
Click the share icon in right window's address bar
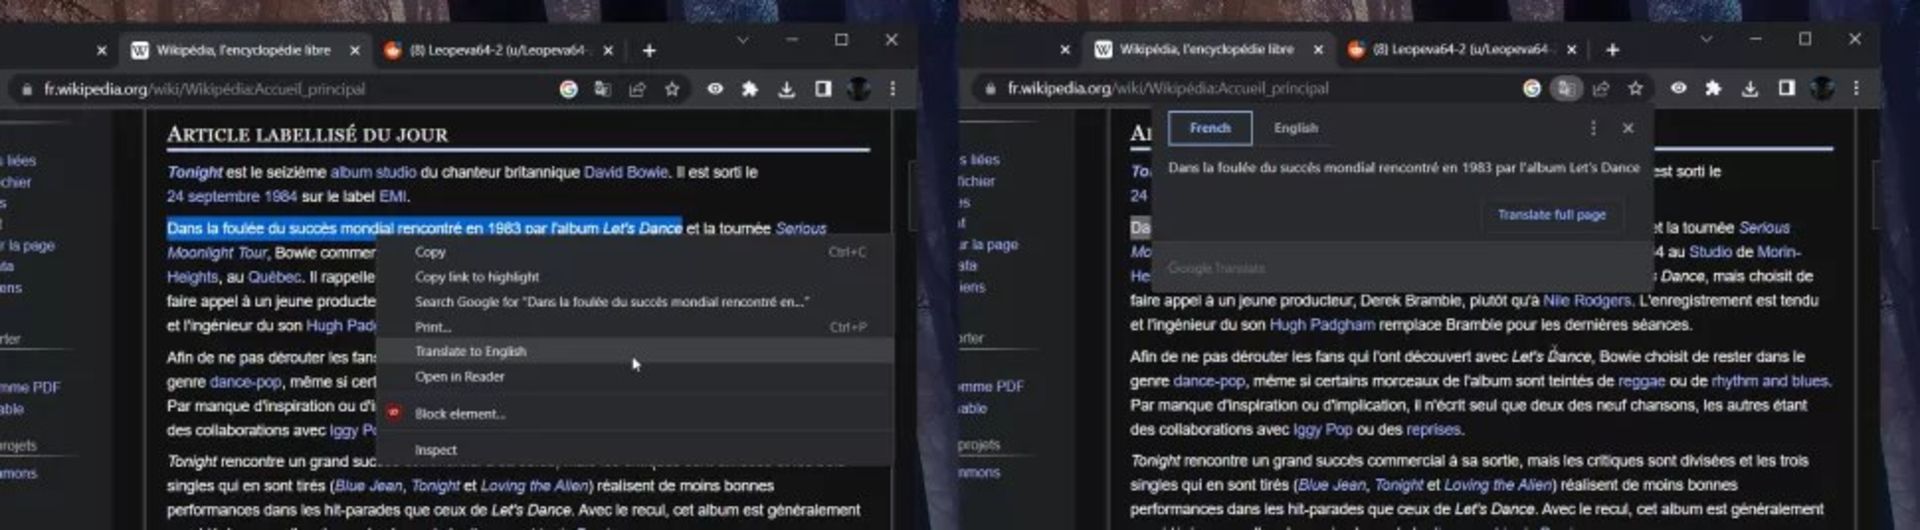1601,88
